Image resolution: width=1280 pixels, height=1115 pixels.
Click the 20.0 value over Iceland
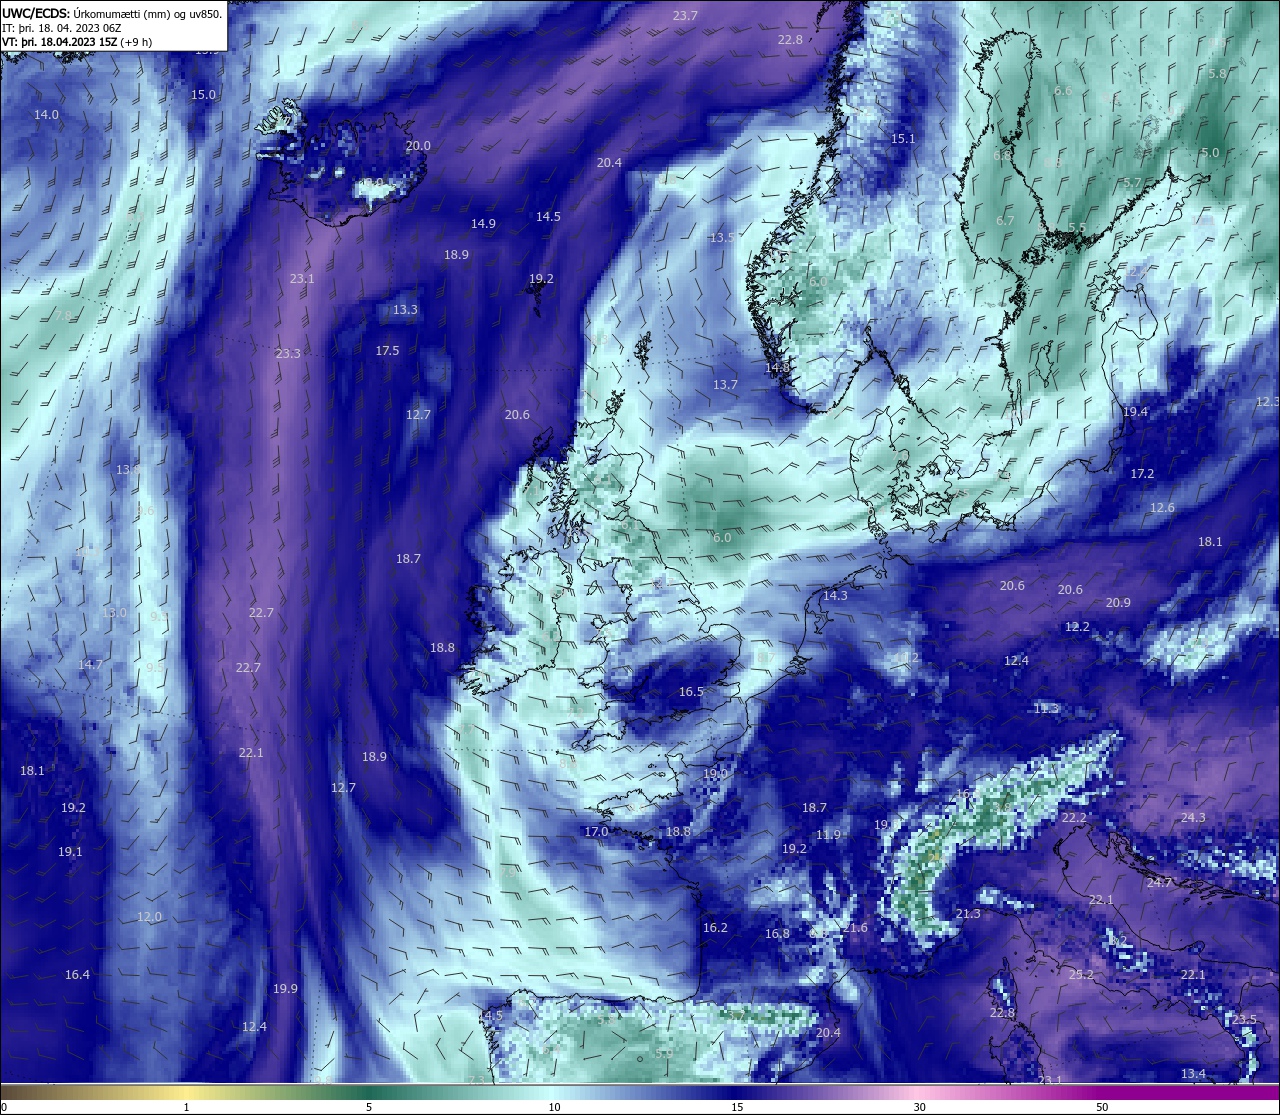[x=418, y=146]
